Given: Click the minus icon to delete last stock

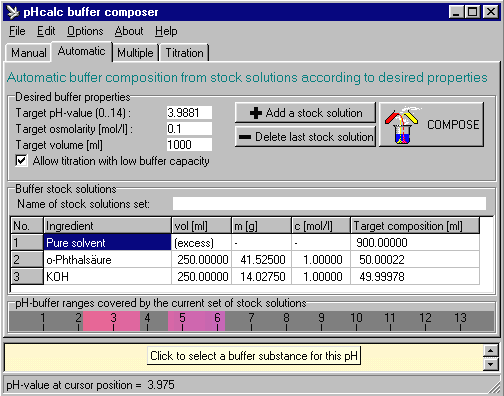Looking at the screenshot, I should coord(245,137).
